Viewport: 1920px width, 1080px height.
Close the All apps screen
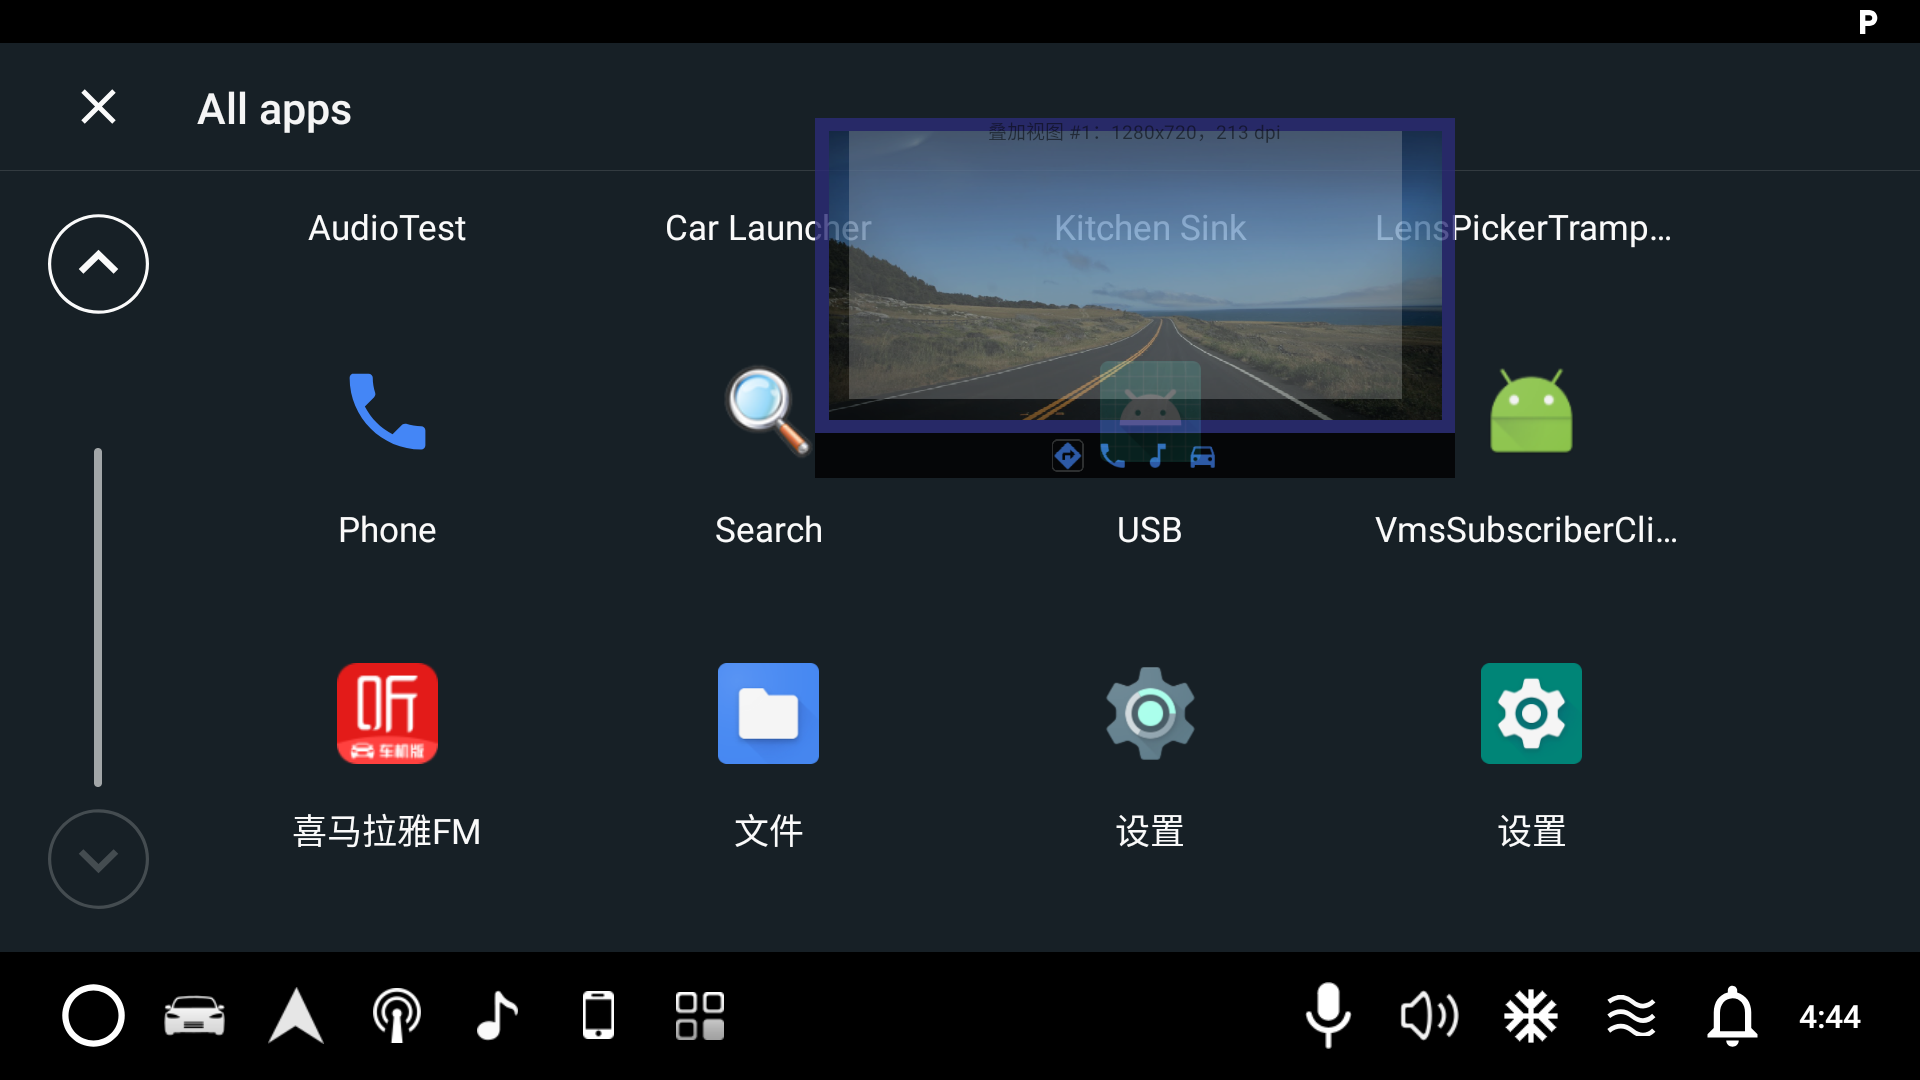[x=97, y=107]
